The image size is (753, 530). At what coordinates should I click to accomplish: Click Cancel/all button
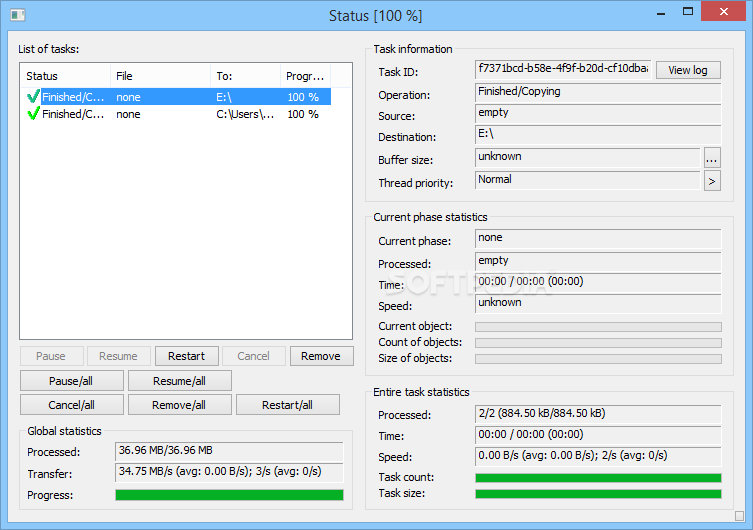click(72, 405)
